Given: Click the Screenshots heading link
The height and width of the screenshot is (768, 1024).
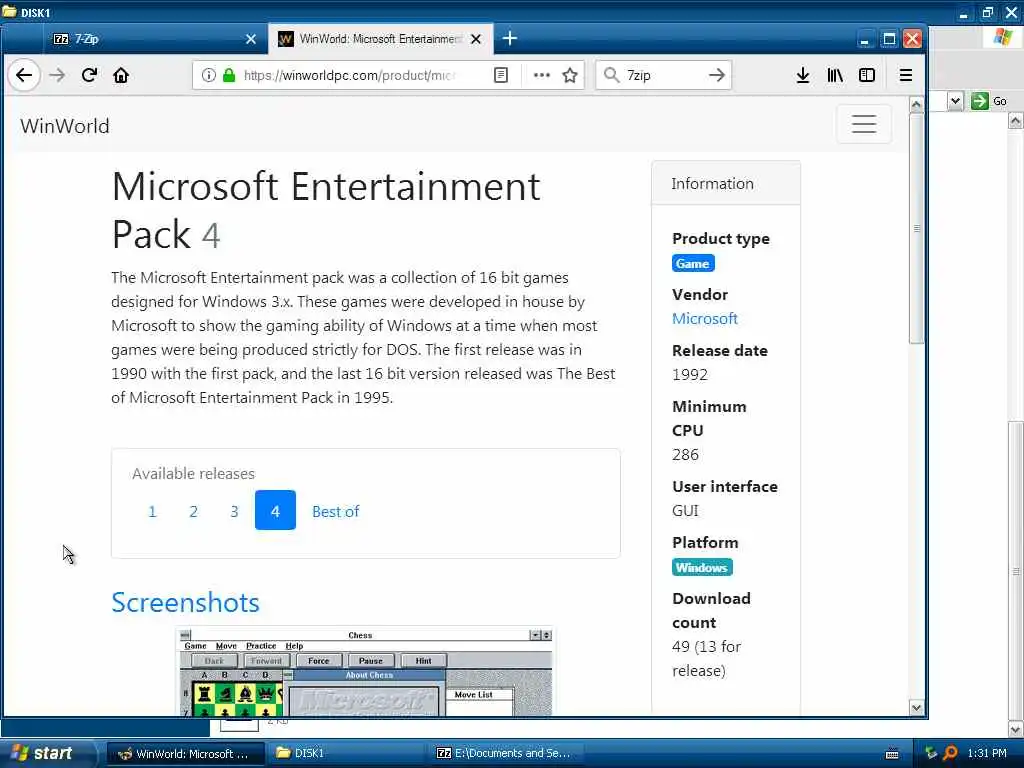Looking at the screenshot, I should point(185,602).
